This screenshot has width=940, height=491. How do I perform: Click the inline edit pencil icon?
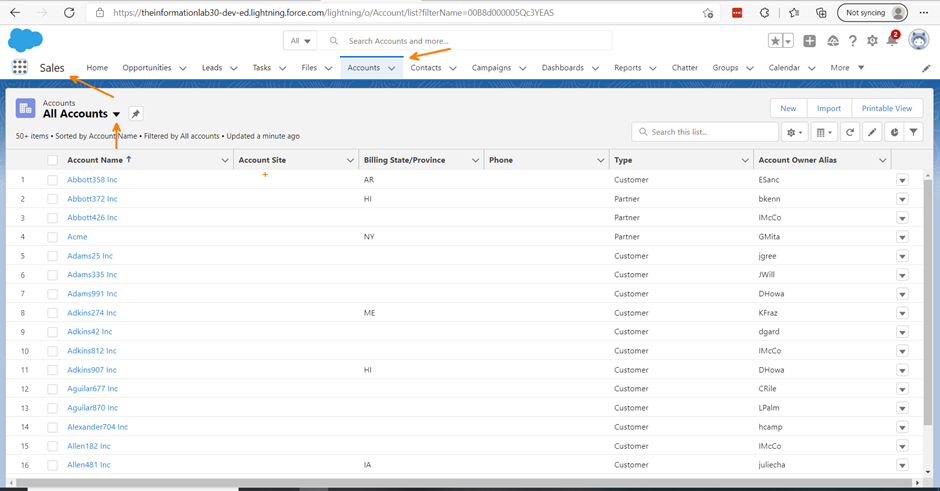872,132
